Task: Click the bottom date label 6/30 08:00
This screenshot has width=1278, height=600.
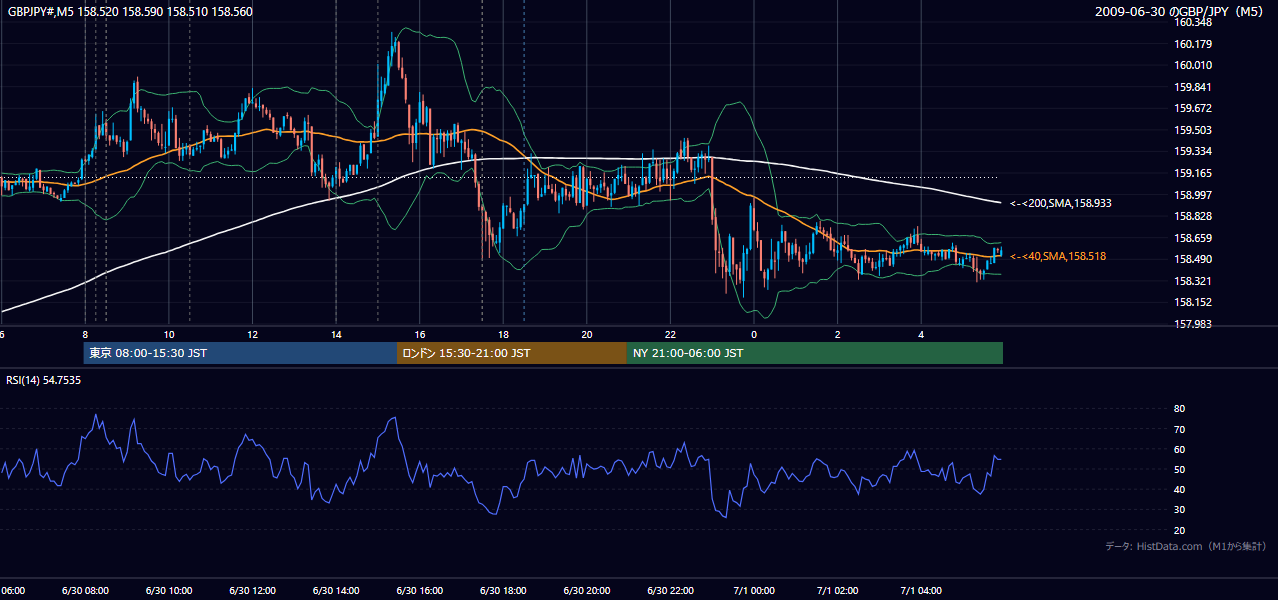Action: click(84, 590)
